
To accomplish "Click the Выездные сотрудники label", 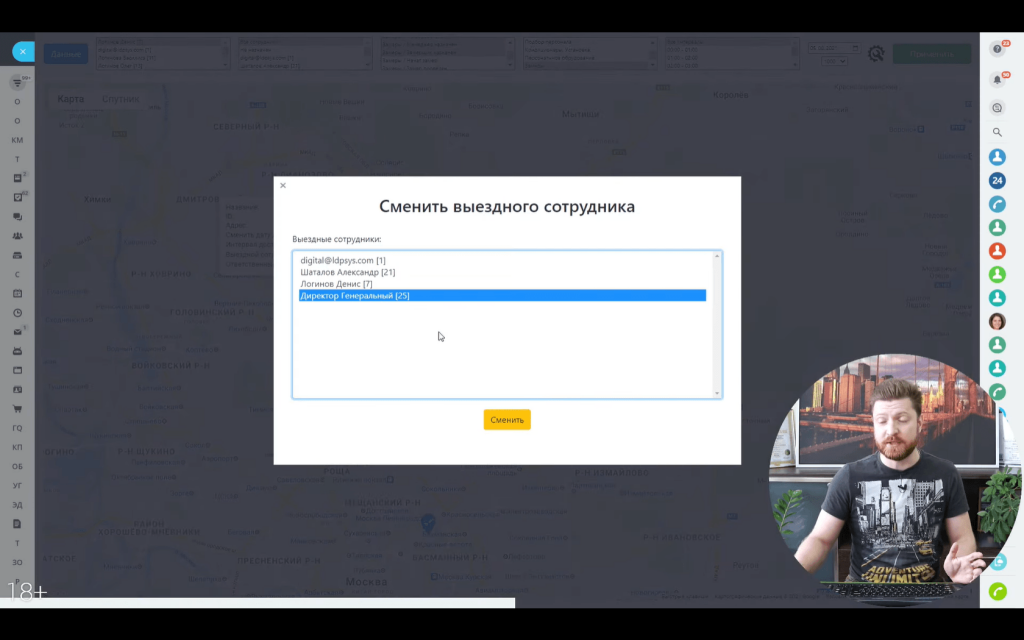I will (336, 239).
